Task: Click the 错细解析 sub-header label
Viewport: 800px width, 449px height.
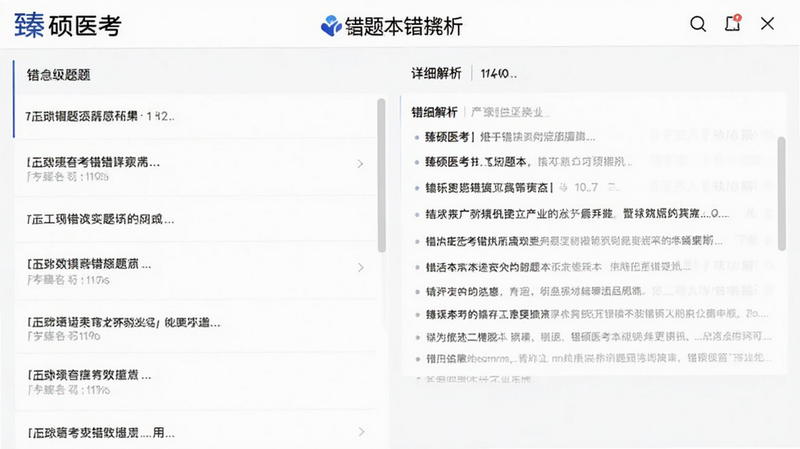Action: [434, 112]
